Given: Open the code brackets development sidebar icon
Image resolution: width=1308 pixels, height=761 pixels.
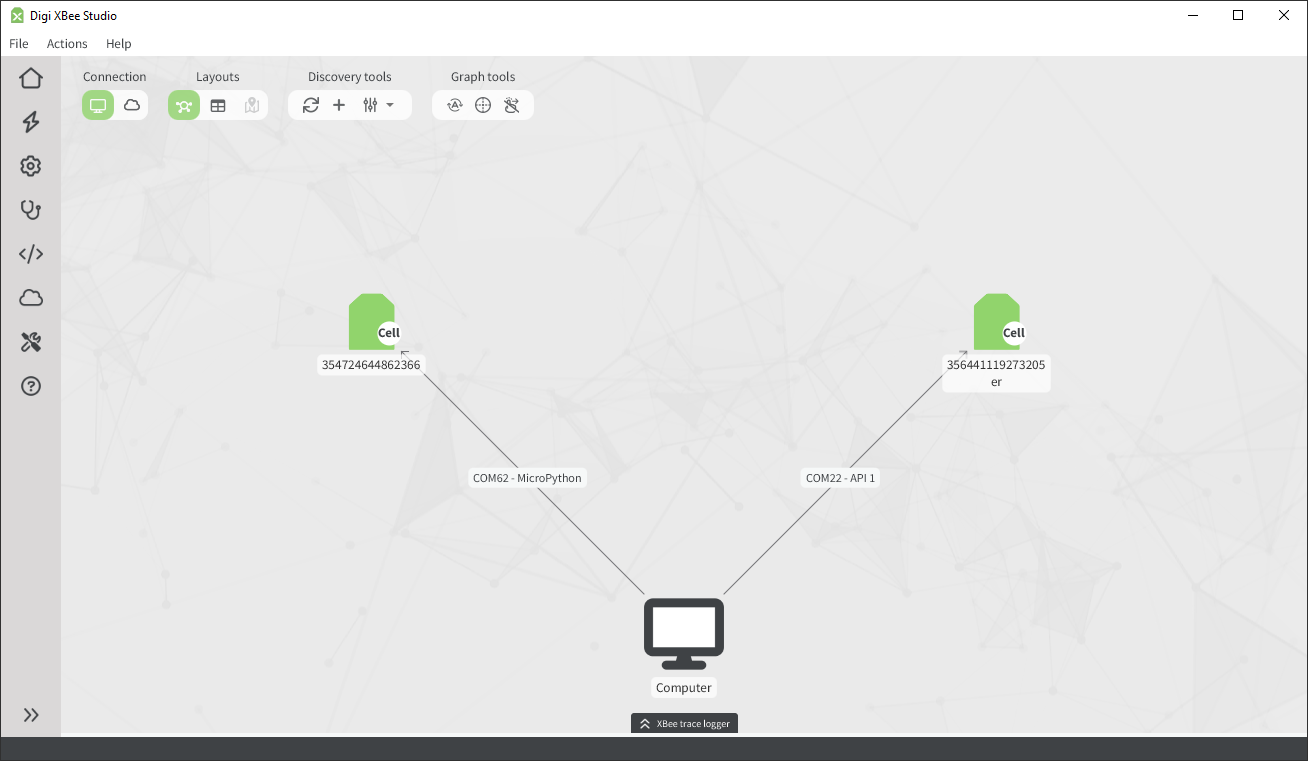Looking at the screenshot, I should coord(31,254).
